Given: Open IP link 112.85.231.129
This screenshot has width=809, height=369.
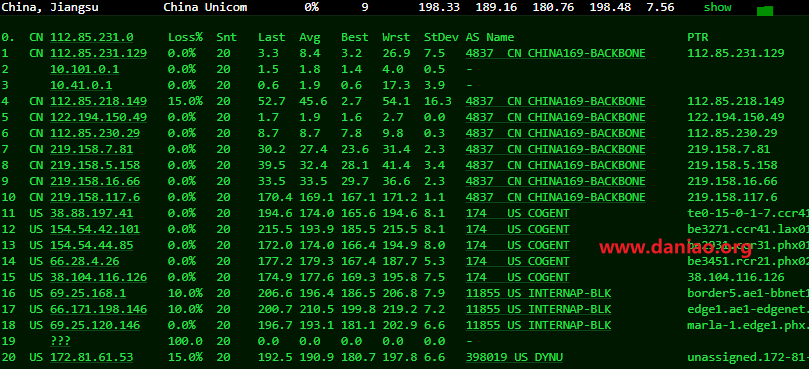Looking at the screenshot, I should tap(99, 53).
